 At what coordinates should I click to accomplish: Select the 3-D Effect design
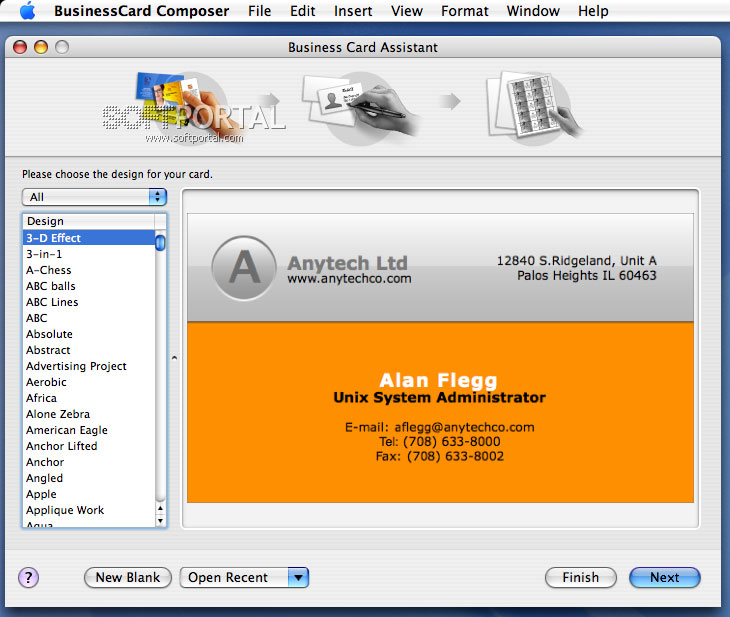[89, 238]
